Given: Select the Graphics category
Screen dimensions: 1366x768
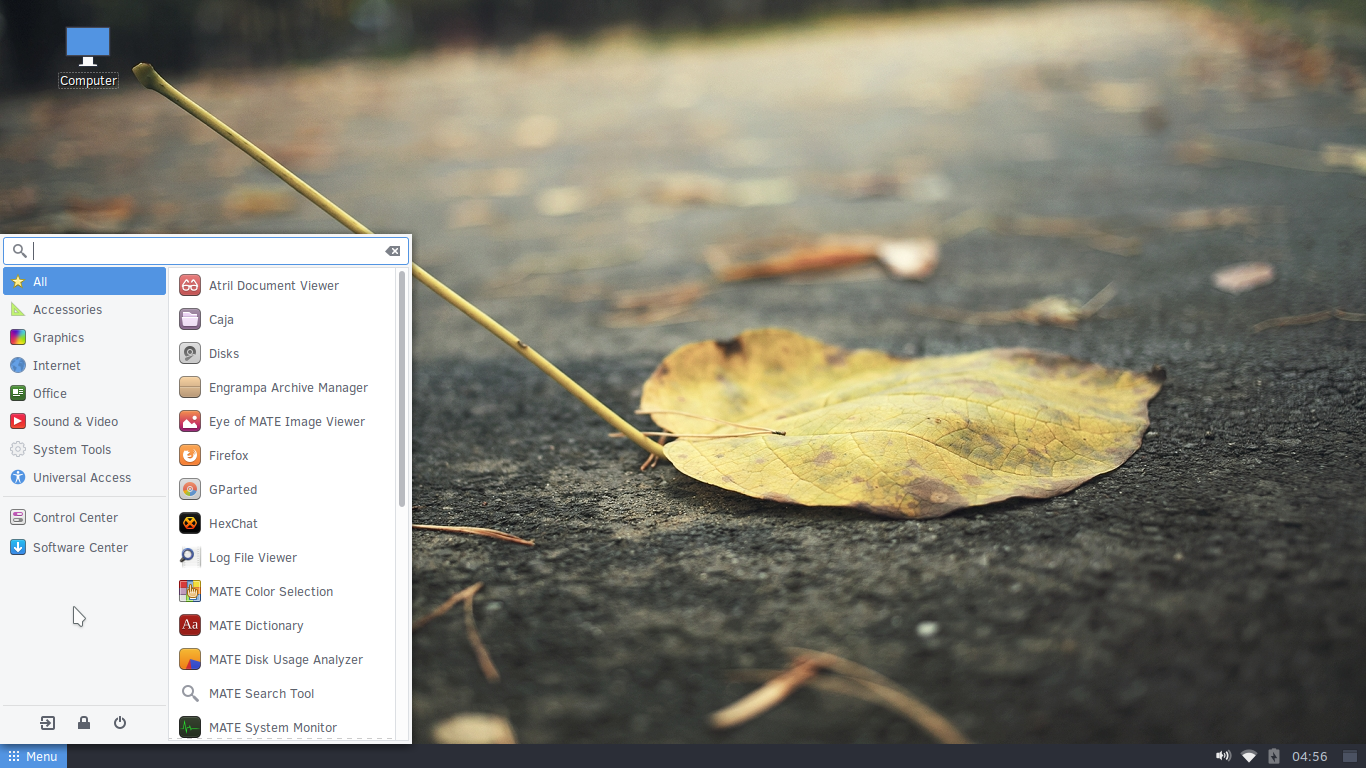Looking at the screenshot, I should [84, 337].
